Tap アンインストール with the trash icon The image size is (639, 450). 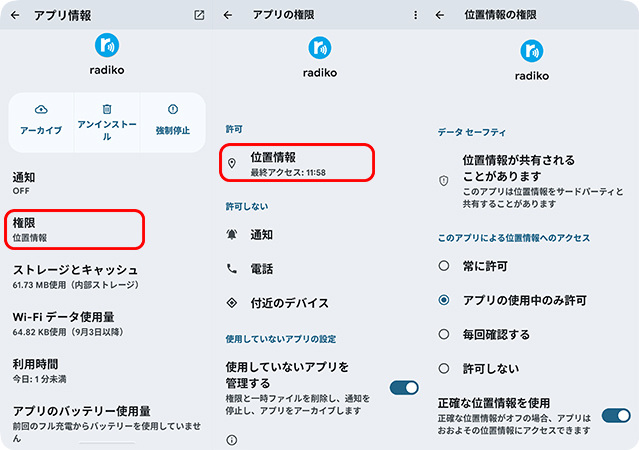pyautogui.click(x=107, y=122)
